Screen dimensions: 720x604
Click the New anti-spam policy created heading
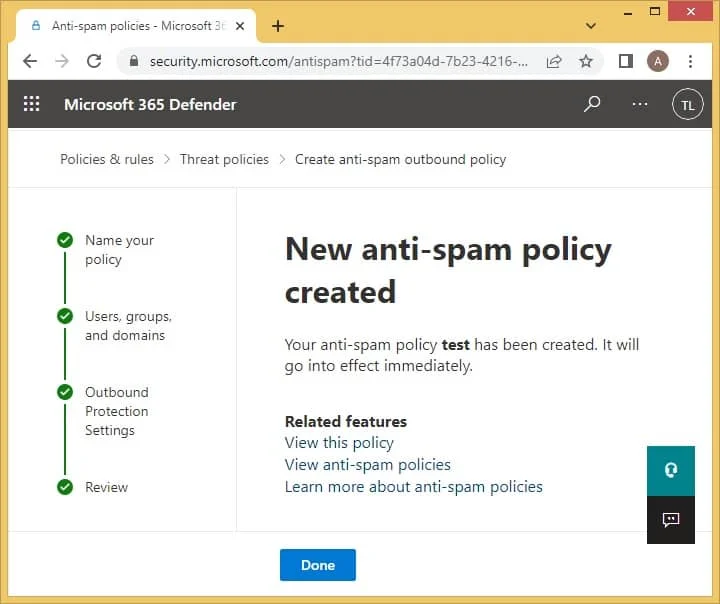coord(448,271)
